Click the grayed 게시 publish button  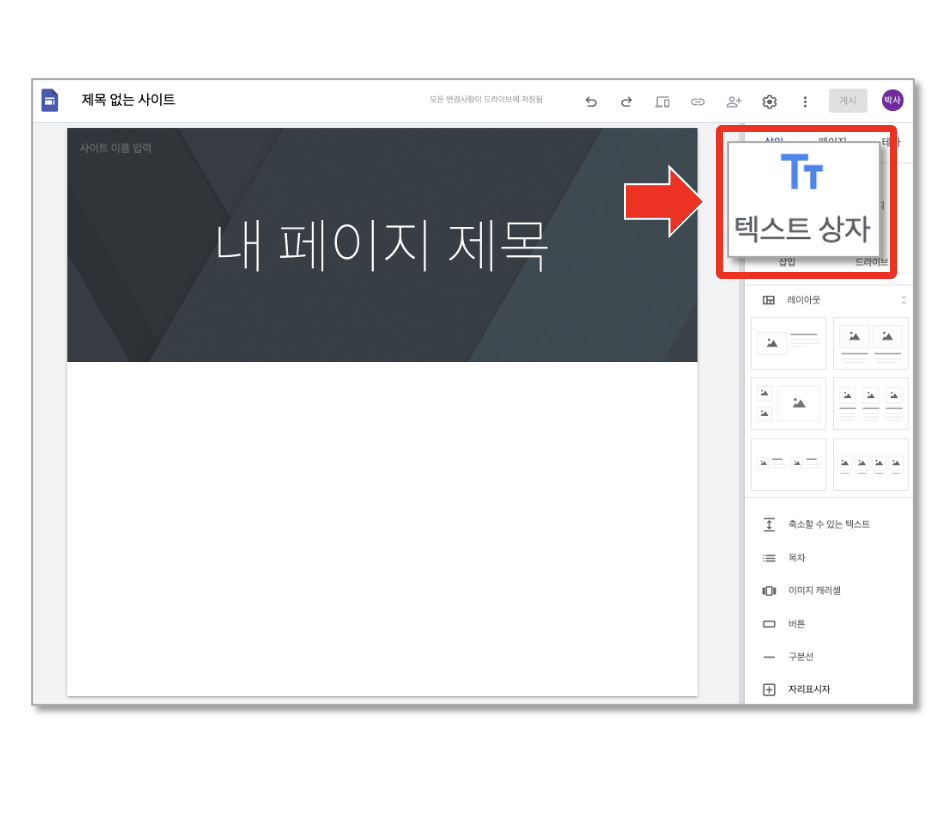[848, 101]
